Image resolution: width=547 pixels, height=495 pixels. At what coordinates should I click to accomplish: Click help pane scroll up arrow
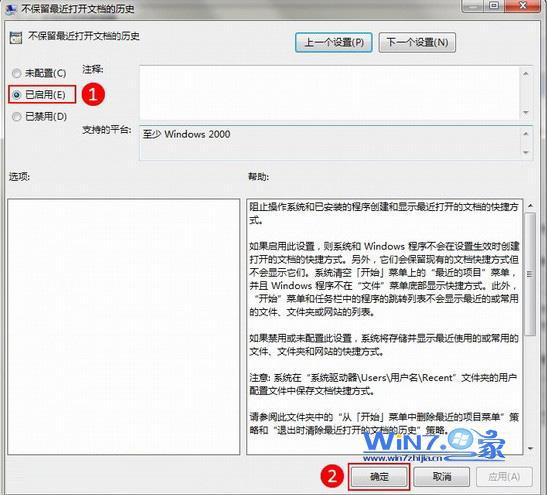(530, 206)
